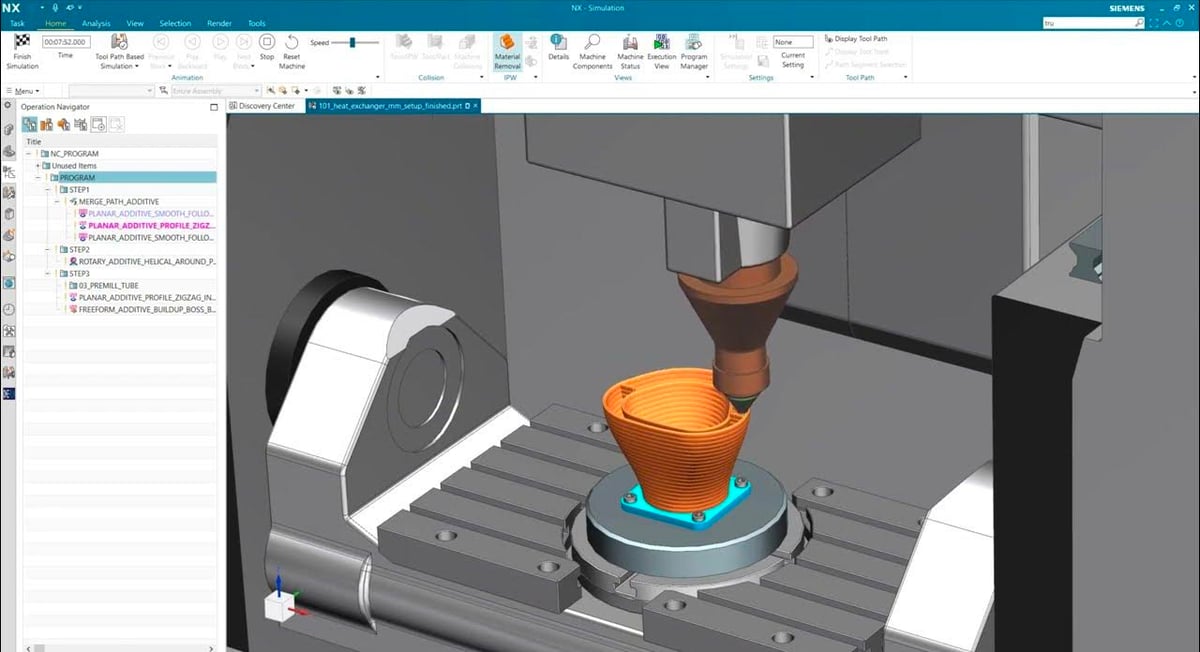Open the Menu dropdown

25,91
